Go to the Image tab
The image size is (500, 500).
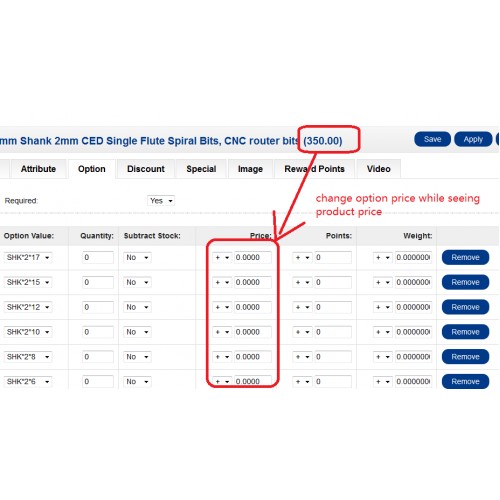coord(250,169)
